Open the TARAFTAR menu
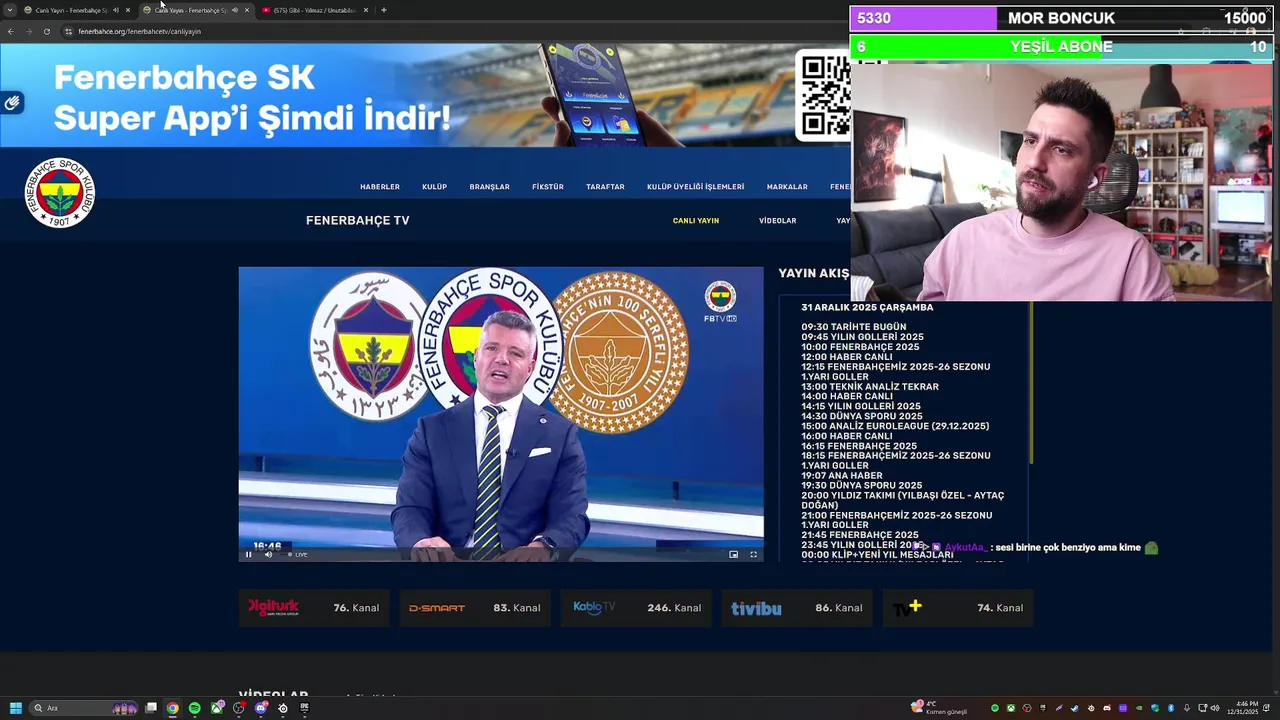The image size is (1280, 720). tap(605, 187)
